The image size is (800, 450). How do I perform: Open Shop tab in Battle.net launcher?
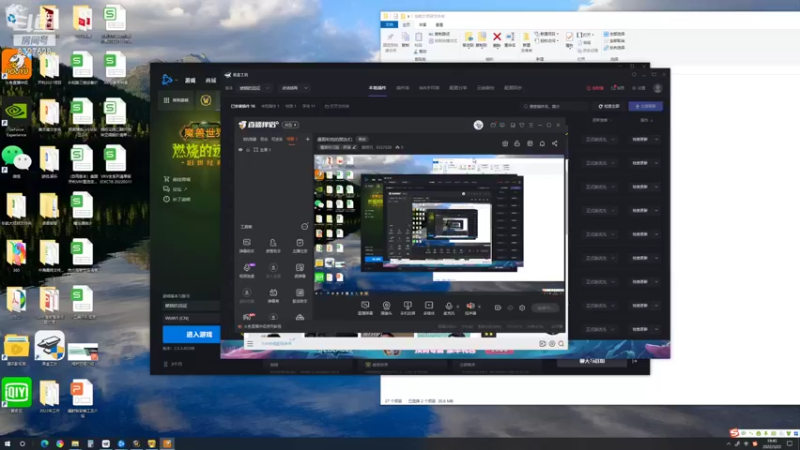coord(211,80)
